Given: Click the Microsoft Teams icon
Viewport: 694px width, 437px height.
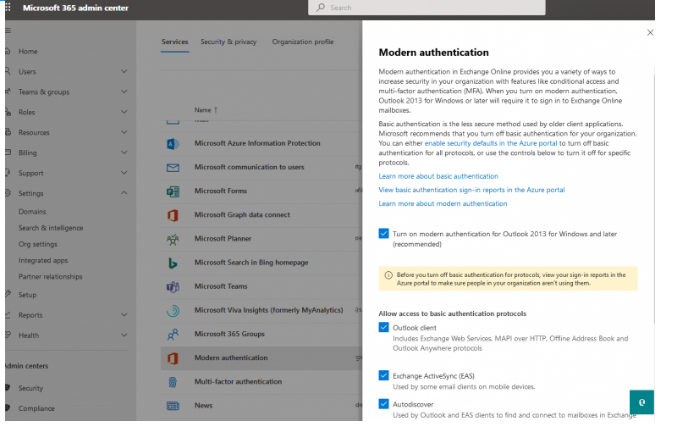Looking at the screenshot, I should click(173, 286).
